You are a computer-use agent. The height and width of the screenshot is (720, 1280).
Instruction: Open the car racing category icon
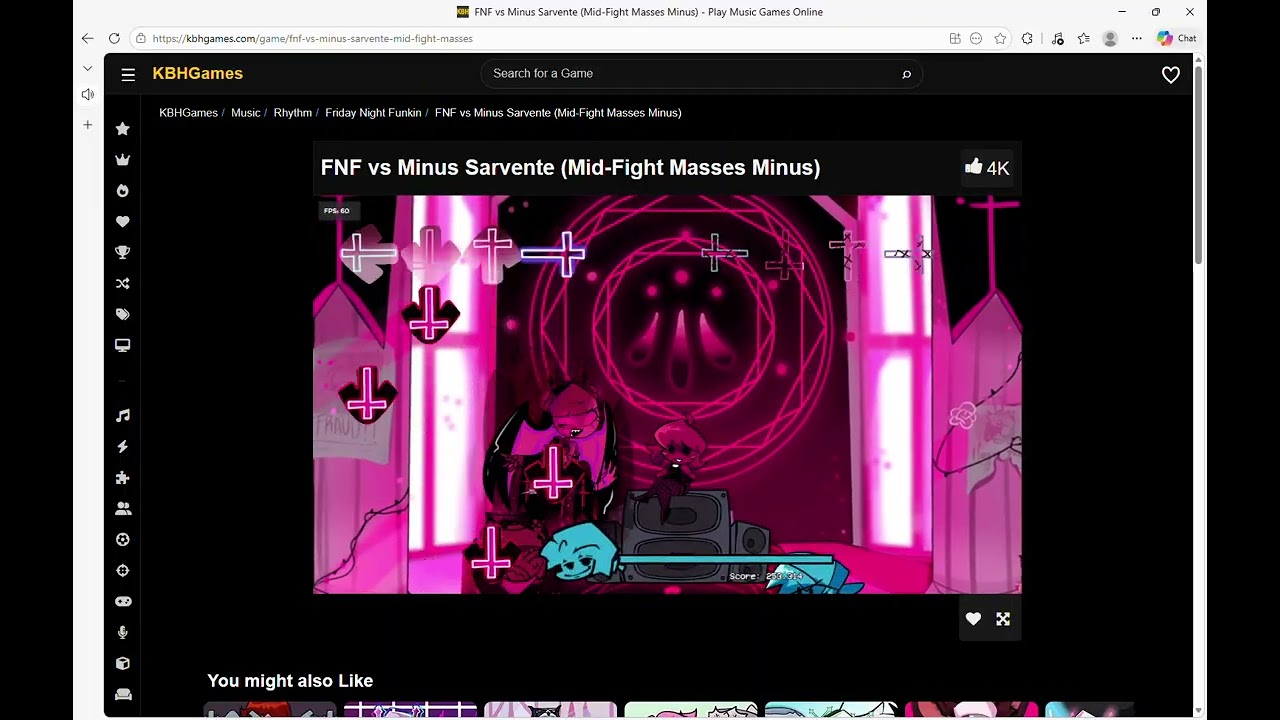pyautogui.click(x=123, y=694)
